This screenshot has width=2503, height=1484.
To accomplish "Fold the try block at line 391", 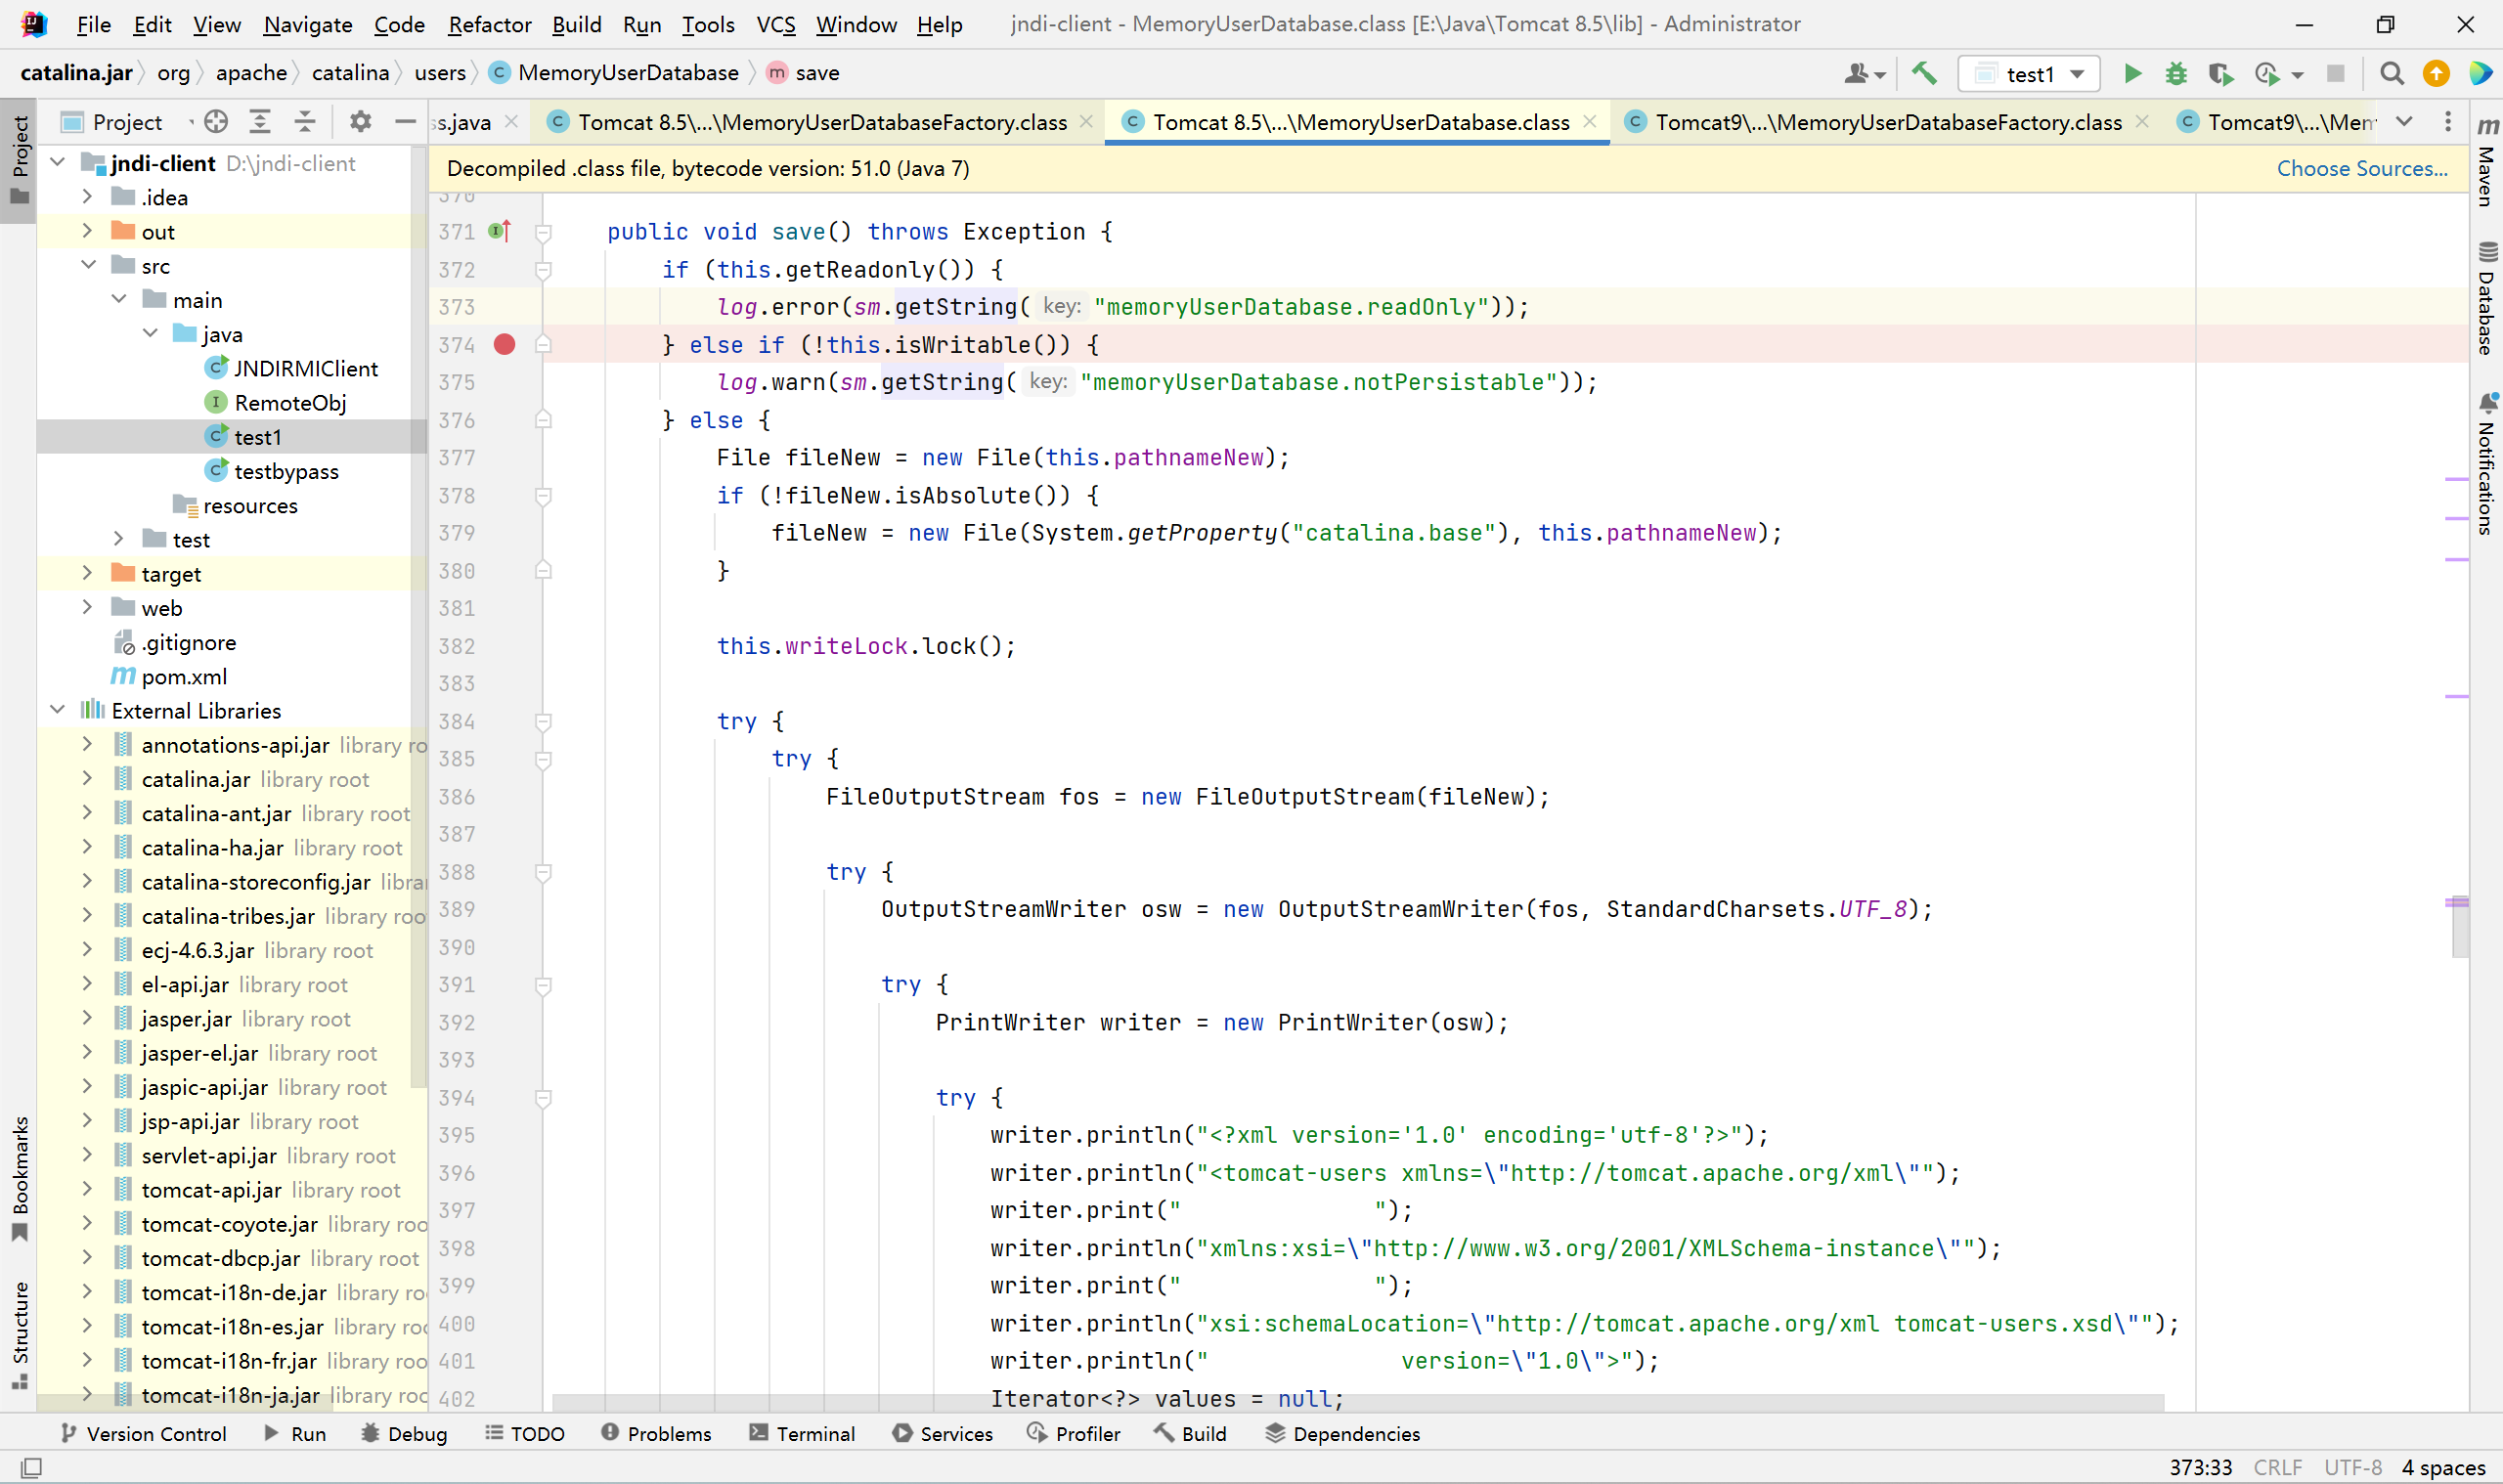I will (543, 985).
